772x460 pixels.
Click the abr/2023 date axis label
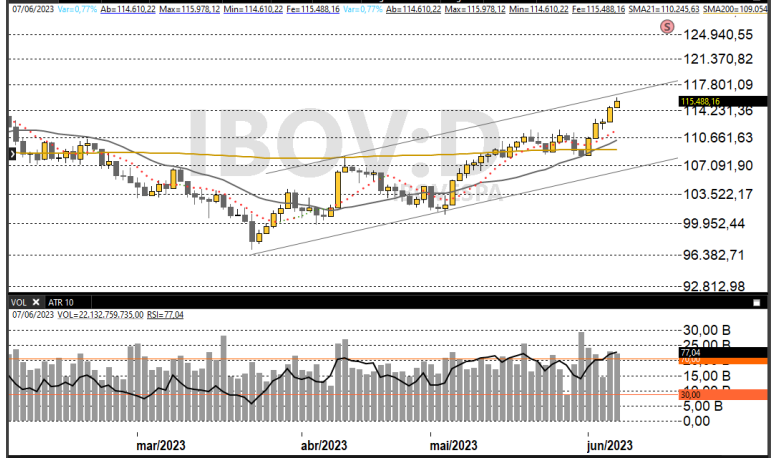click(x=324, y=446)
